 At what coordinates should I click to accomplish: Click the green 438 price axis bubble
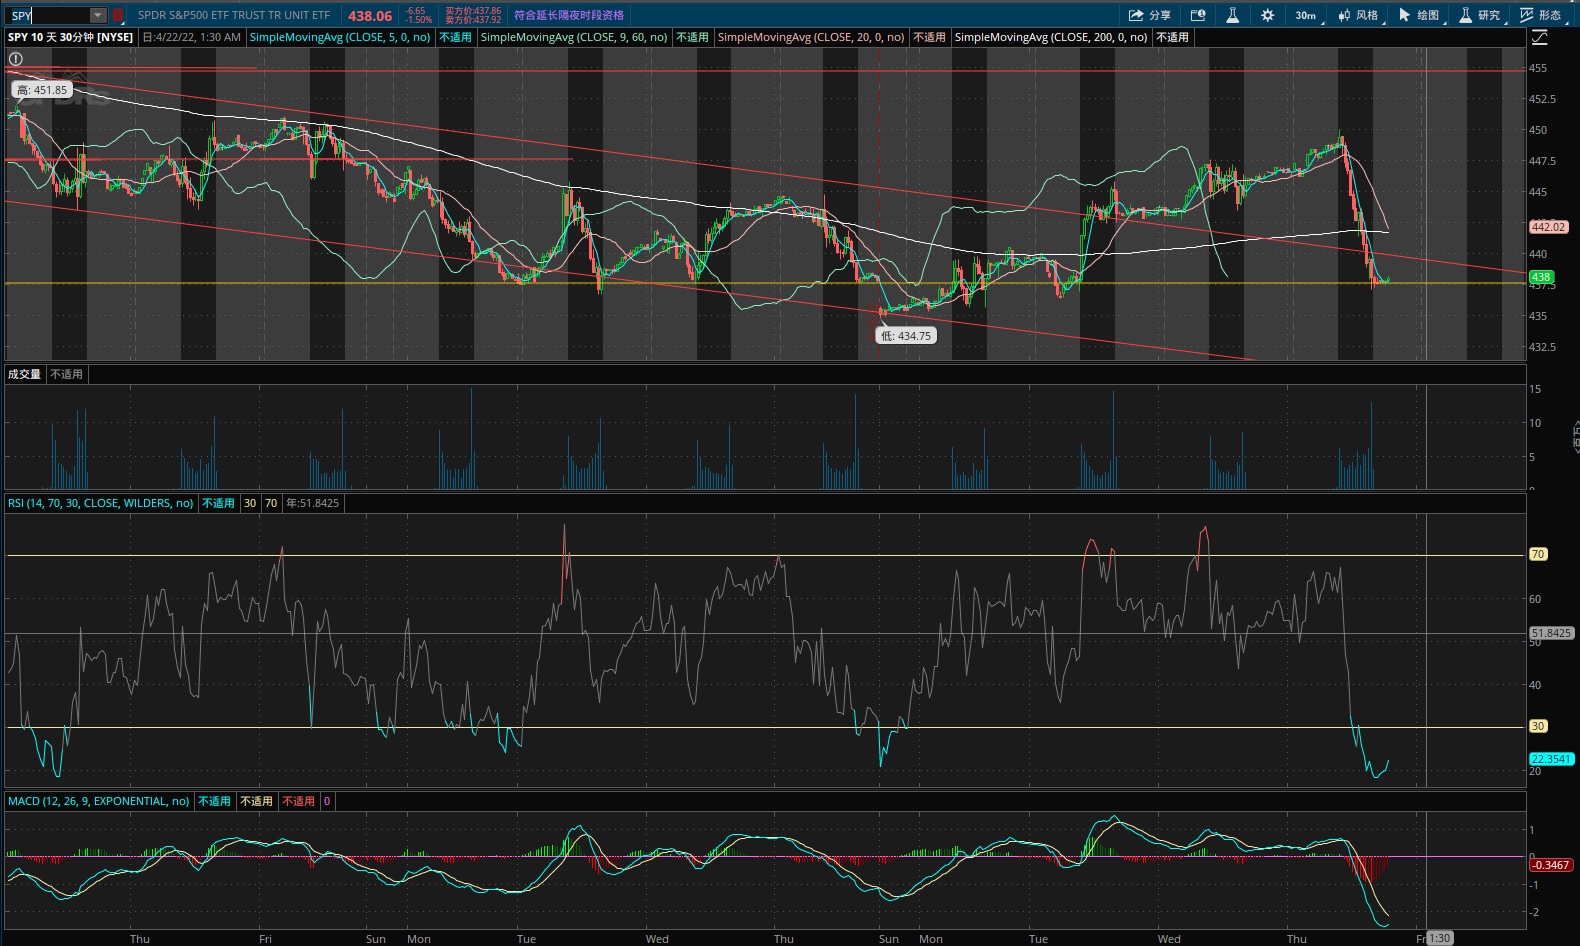1541,277
